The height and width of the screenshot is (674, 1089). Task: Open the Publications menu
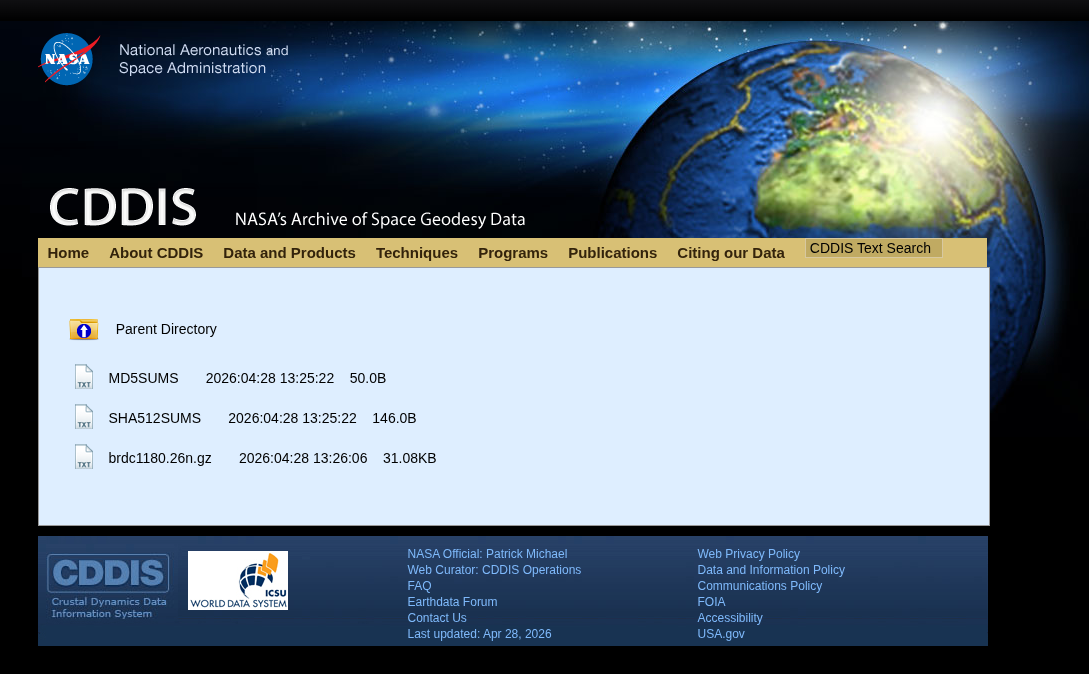tap(613, 253)
